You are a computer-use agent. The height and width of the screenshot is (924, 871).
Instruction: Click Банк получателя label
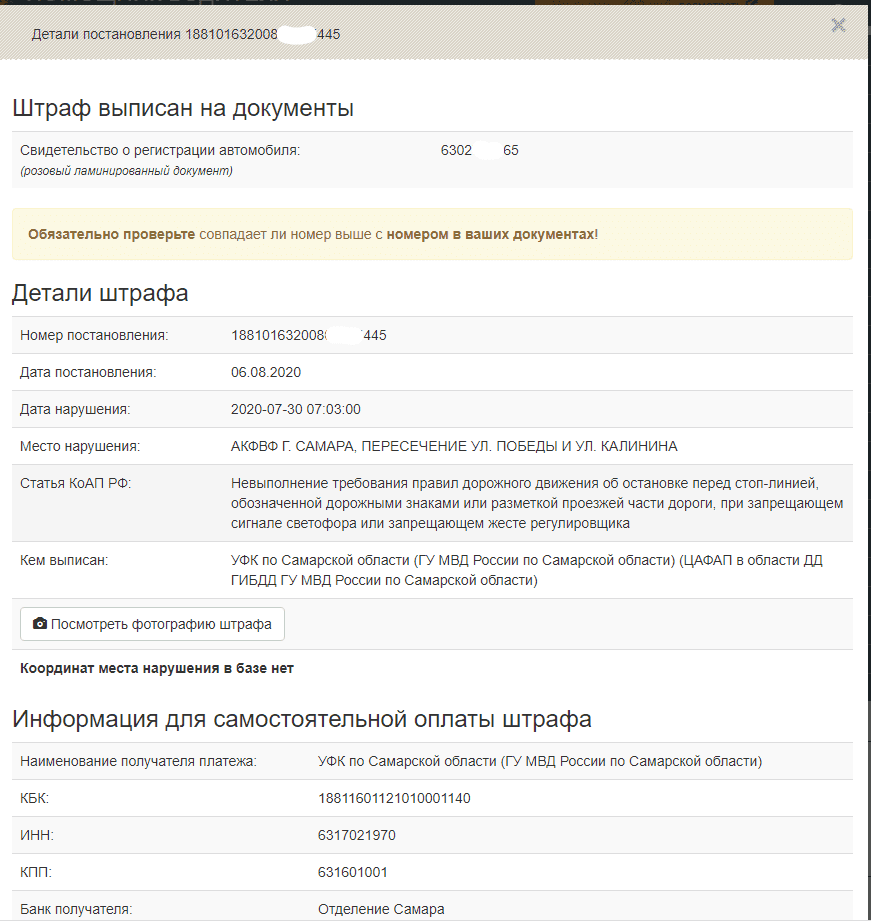click(x=75, y=909)
